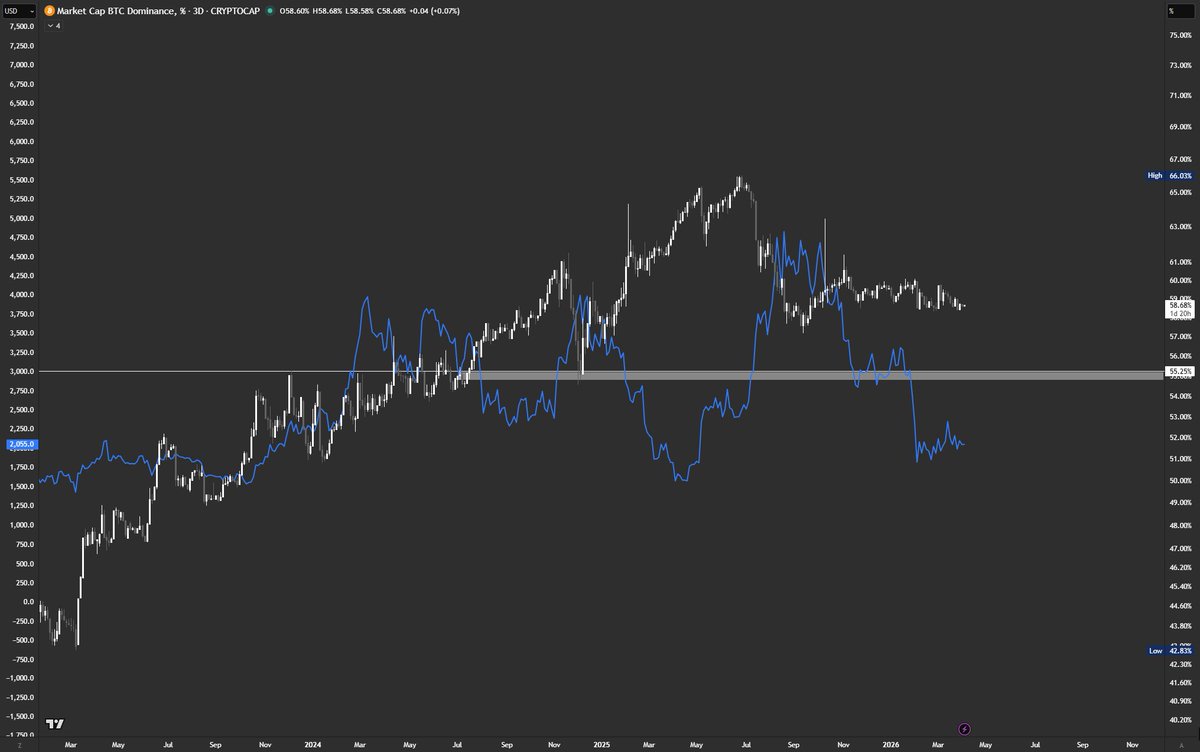The height and width of the screenshot is (752, 1200).
Task: Select the High 66.03% price label
Action: 1169,175
